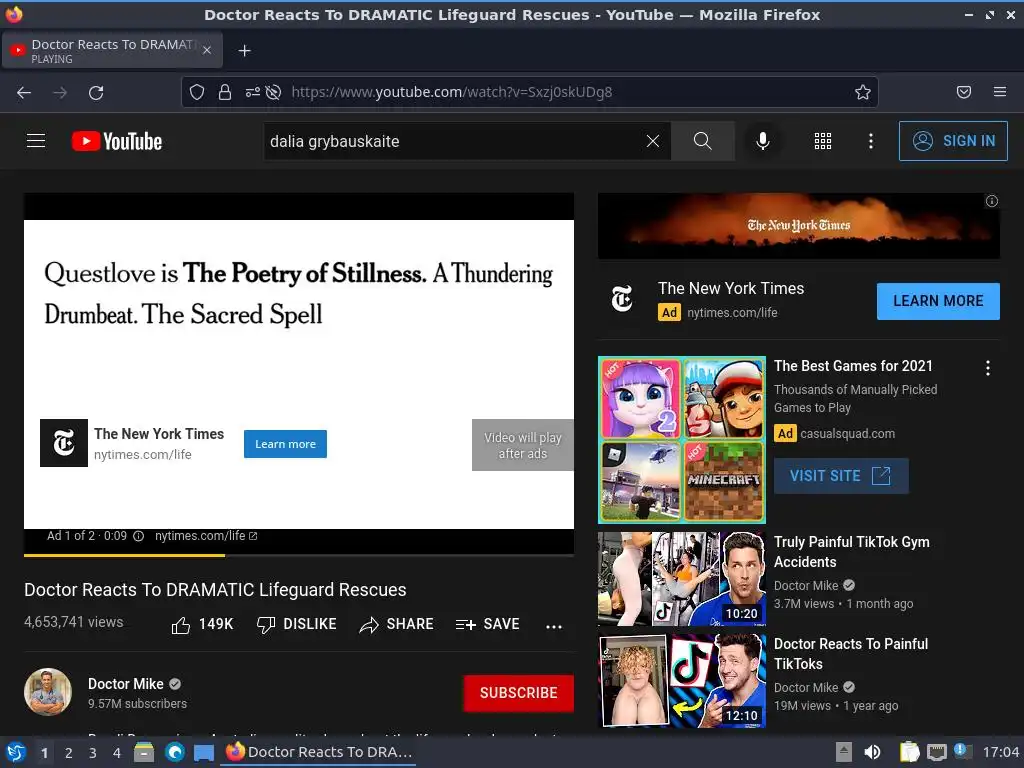Open The Best Games for 2021 thumbnail

(x=682, y=440)
